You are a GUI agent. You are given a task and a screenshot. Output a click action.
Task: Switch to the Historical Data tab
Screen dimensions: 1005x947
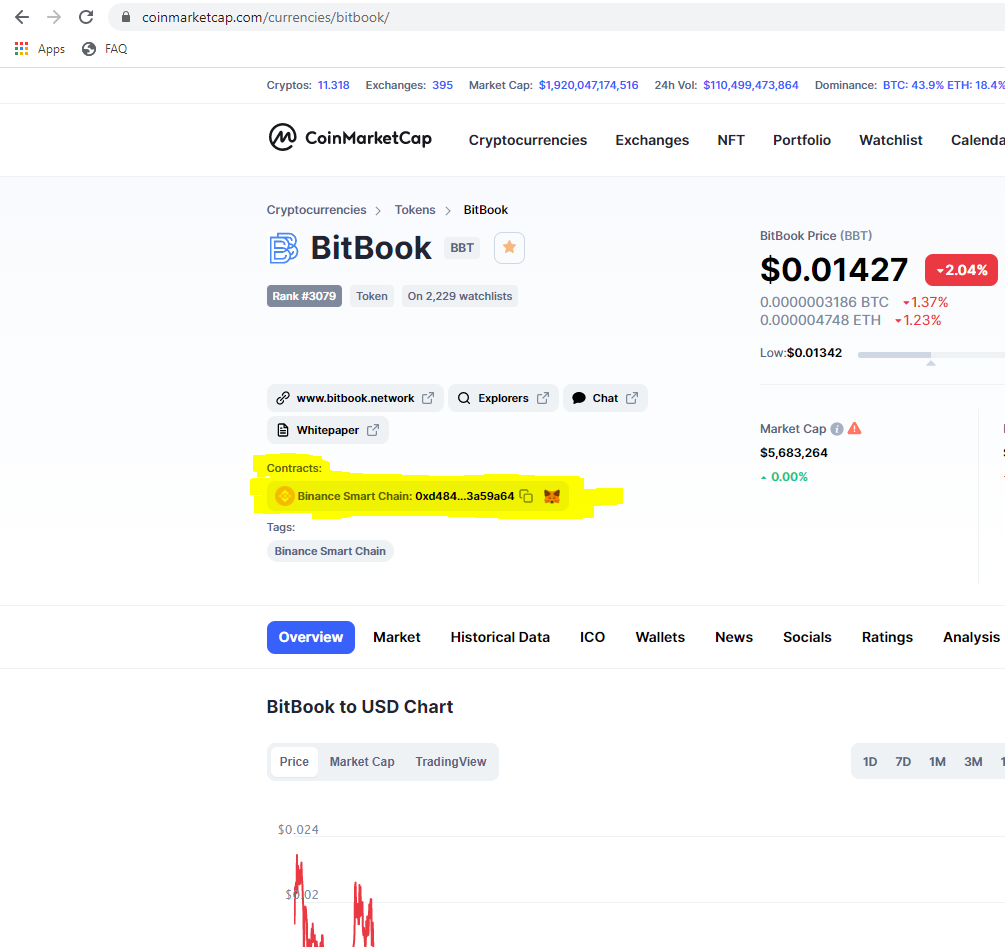tap(500, 638)
